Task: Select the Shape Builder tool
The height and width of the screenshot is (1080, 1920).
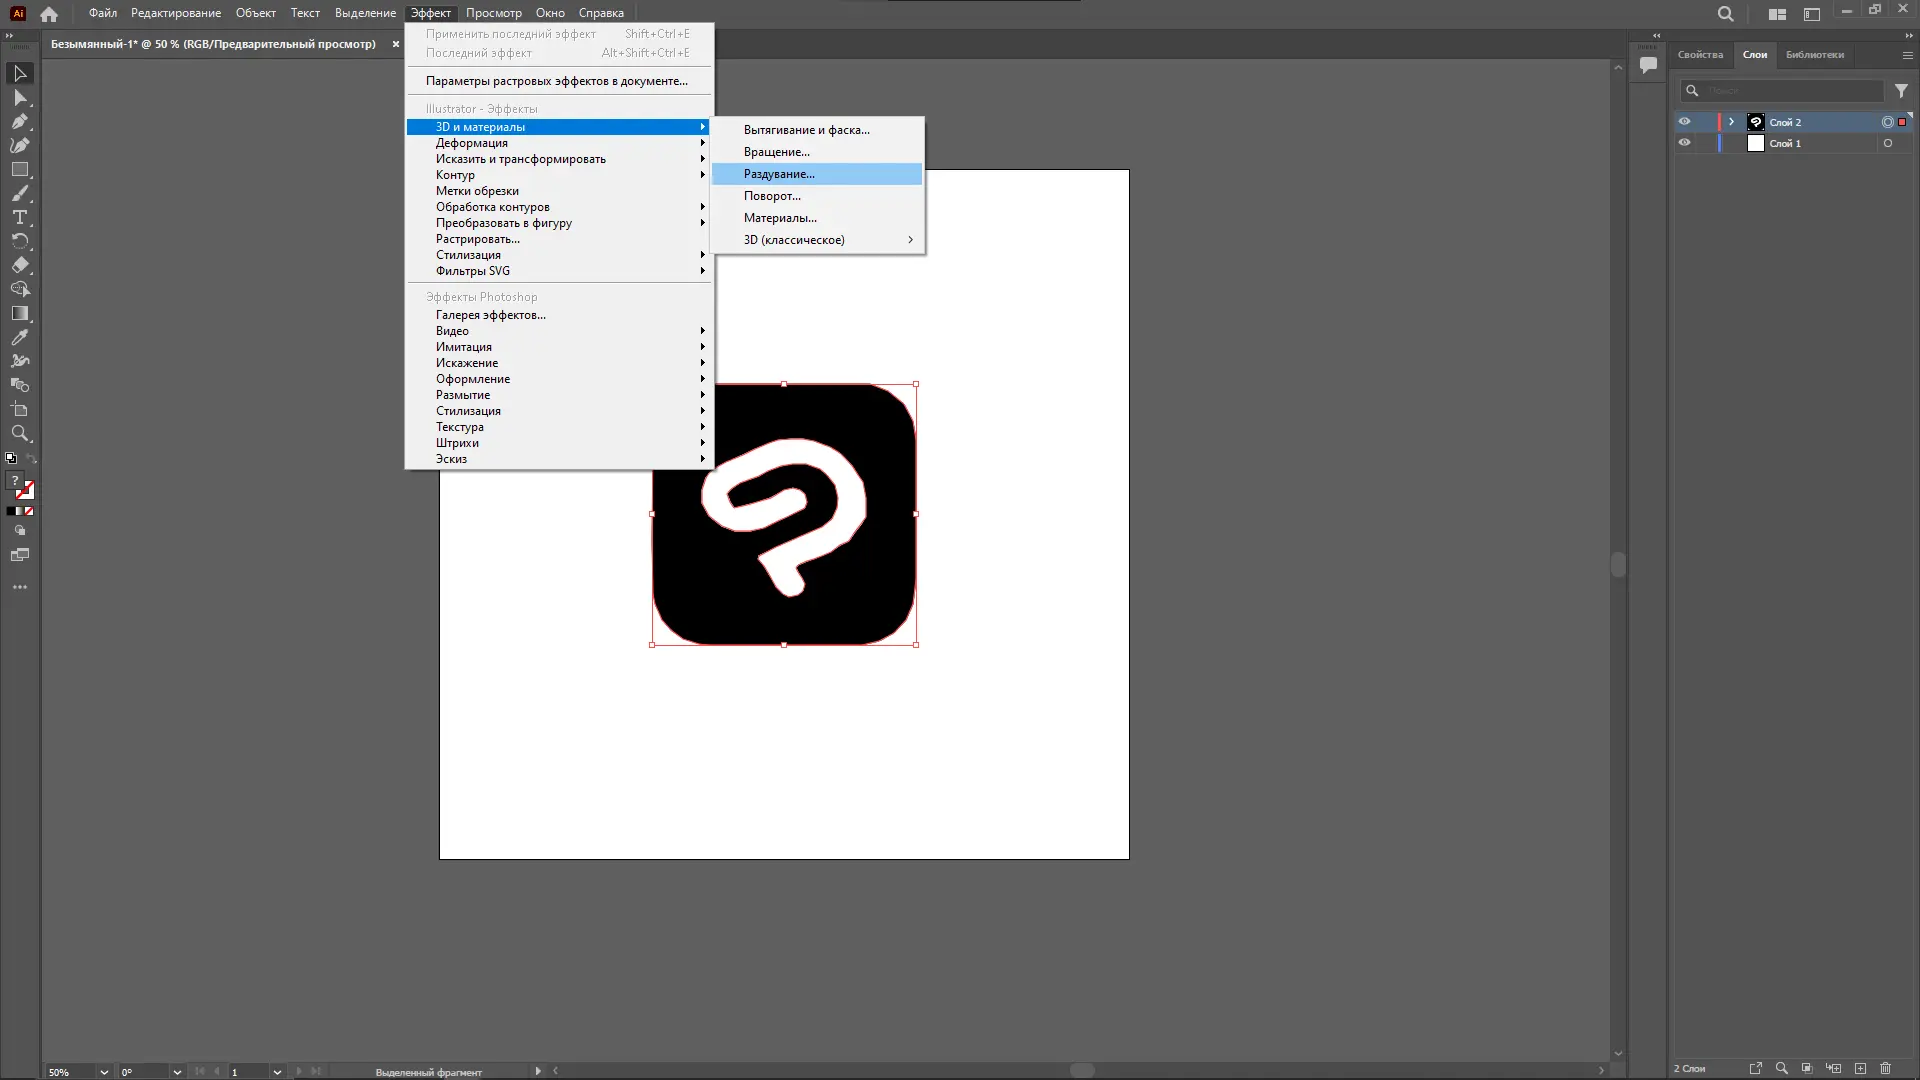Action: pyautogui.click(x=19, y=289)
